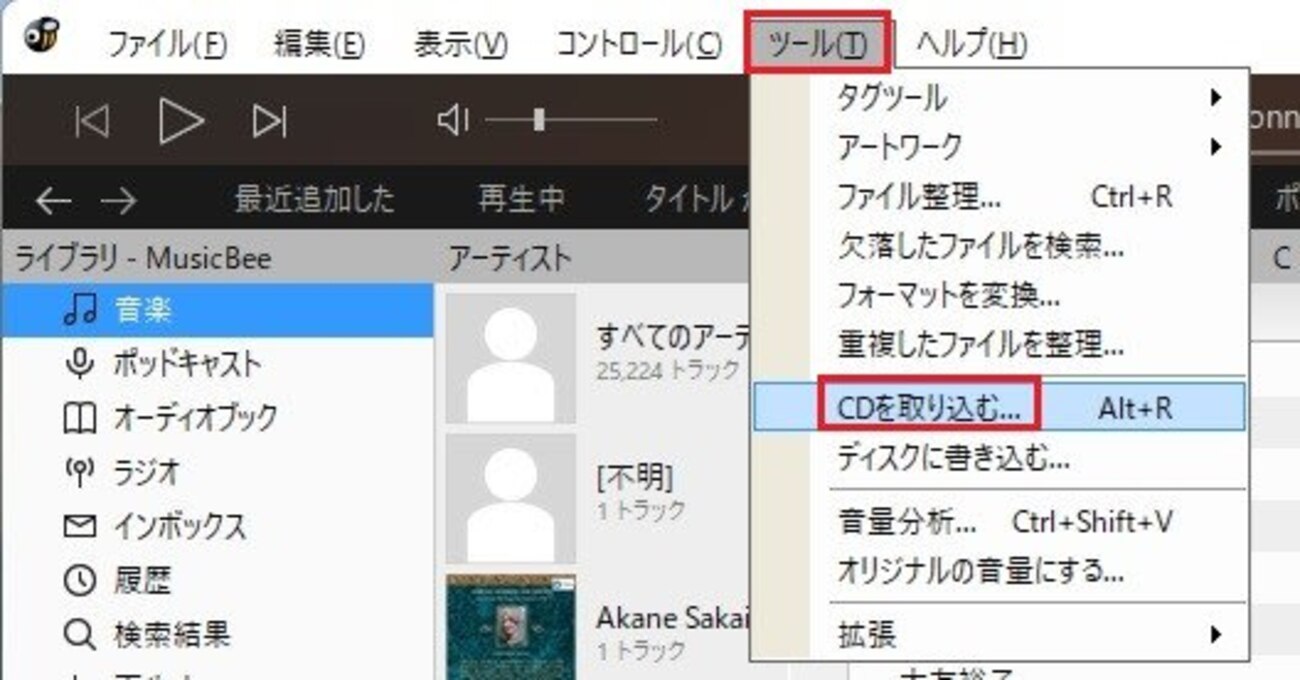Switch to the 再生中 tab

(521, 200)
